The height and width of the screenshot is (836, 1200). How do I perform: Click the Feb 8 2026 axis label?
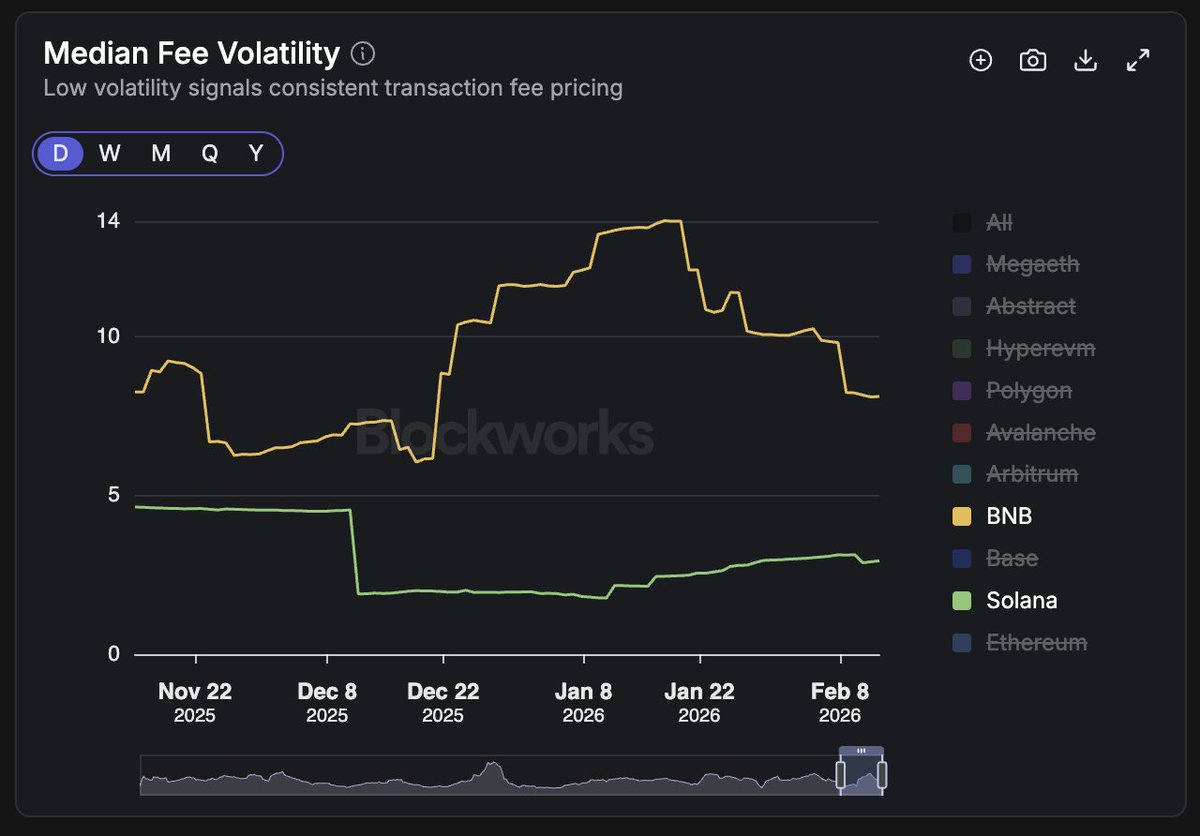(x=840, y=701)
